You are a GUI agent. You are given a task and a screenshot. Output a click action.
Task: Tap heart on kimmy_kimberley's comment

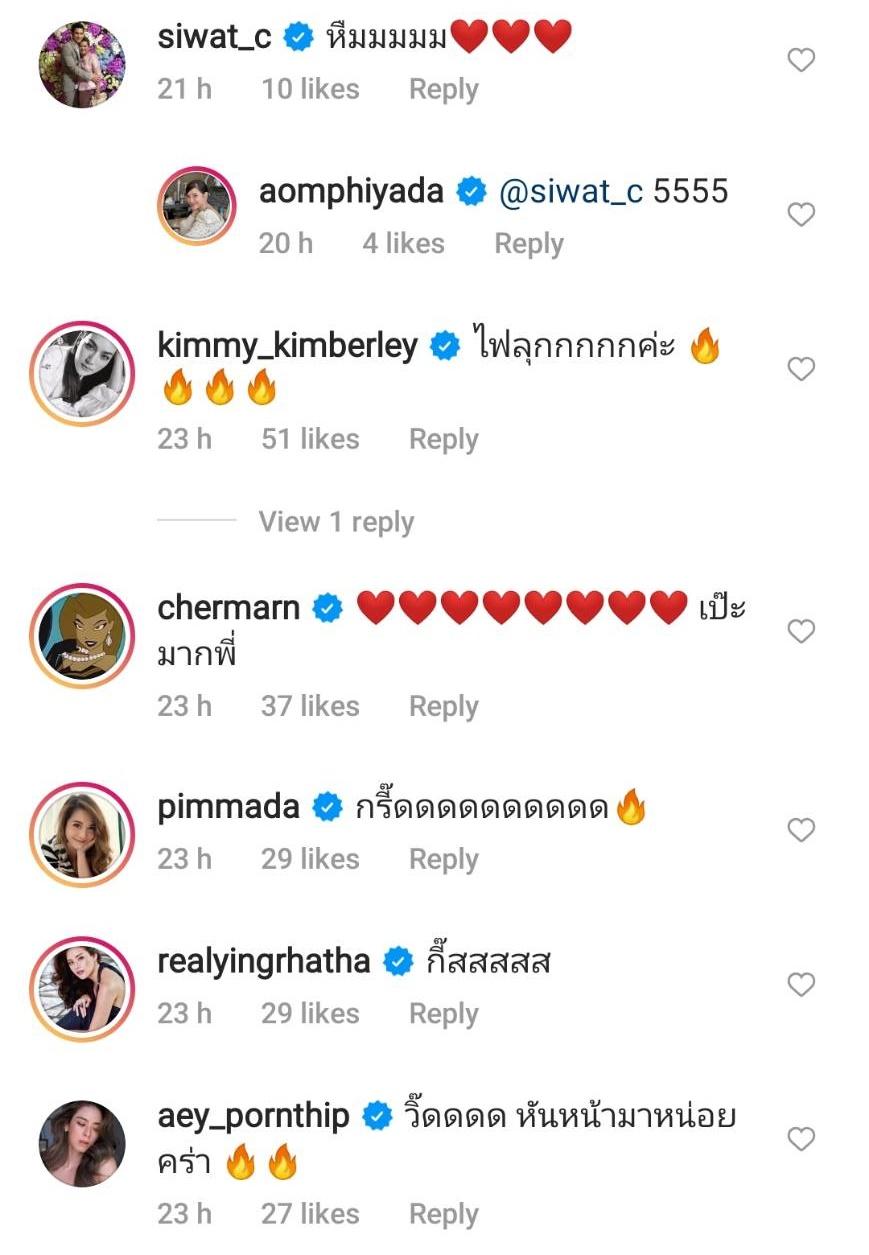(x=801, y=370)
